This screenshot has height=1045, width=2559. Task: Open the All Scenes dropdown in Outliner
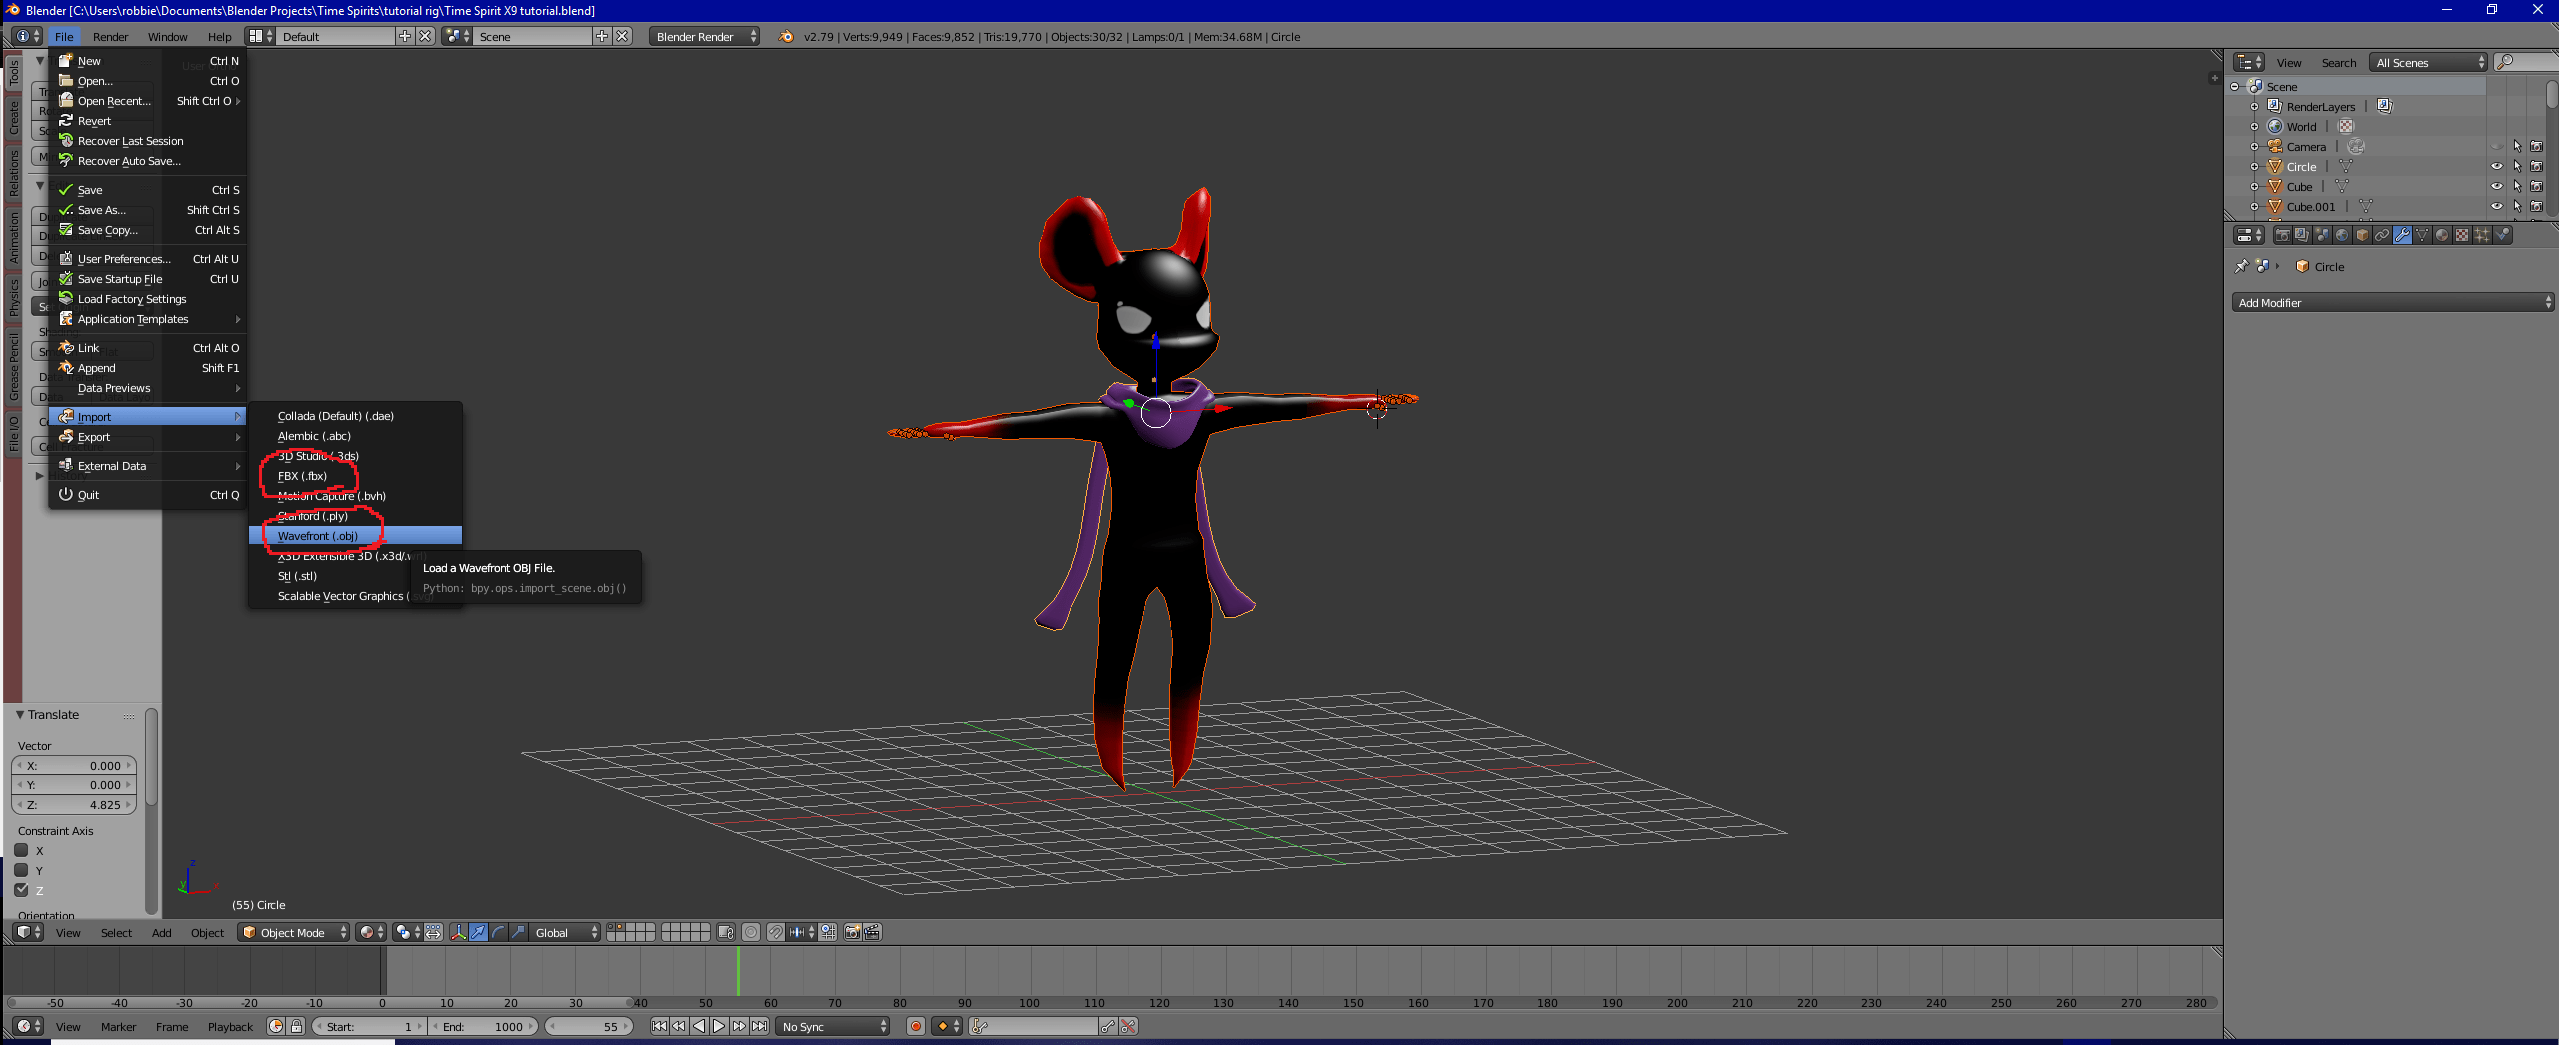[x=2425, y=62]
